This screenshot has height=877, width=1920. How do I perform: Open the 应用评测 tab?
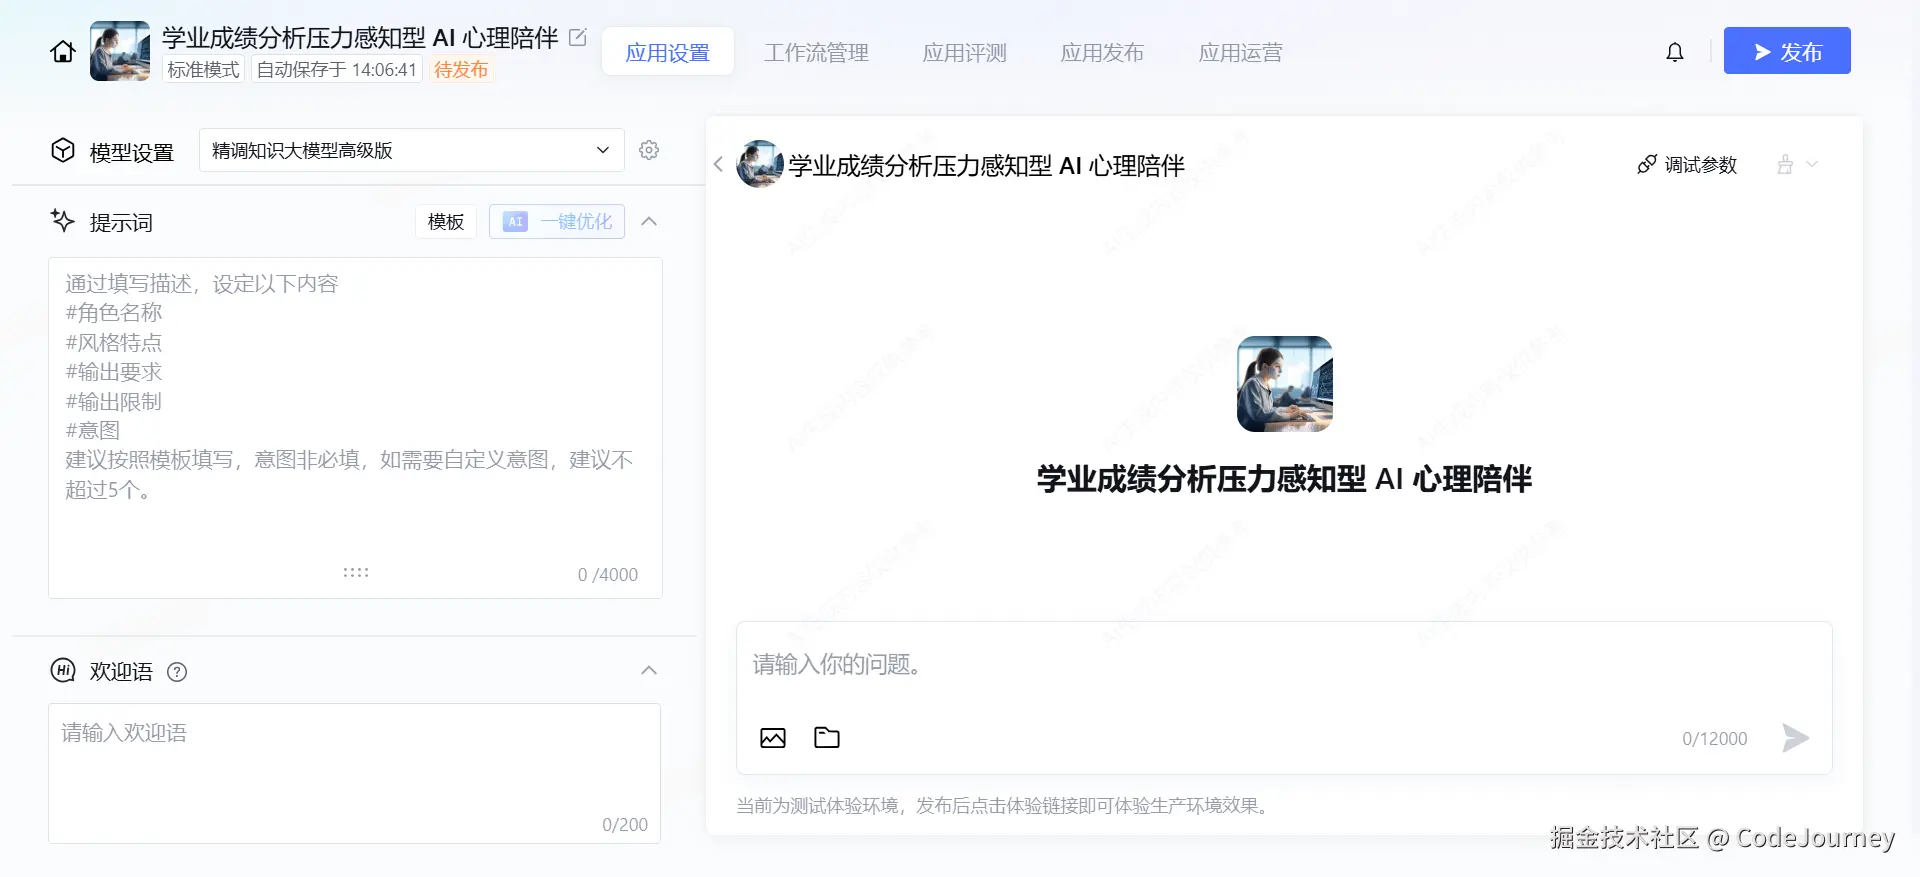click(x=965, y=52)
